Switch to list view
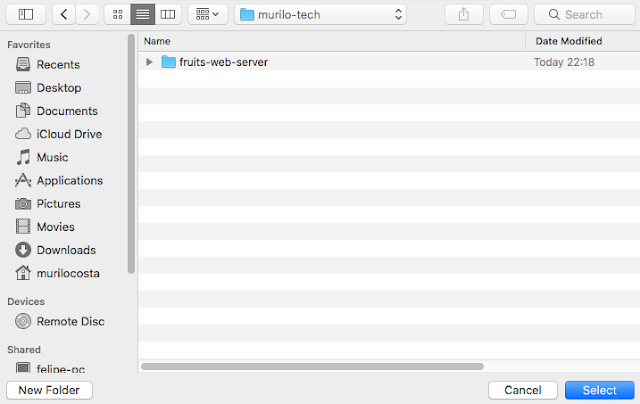Viewport: 640px width, 404px height. click(x=142, y=15)
